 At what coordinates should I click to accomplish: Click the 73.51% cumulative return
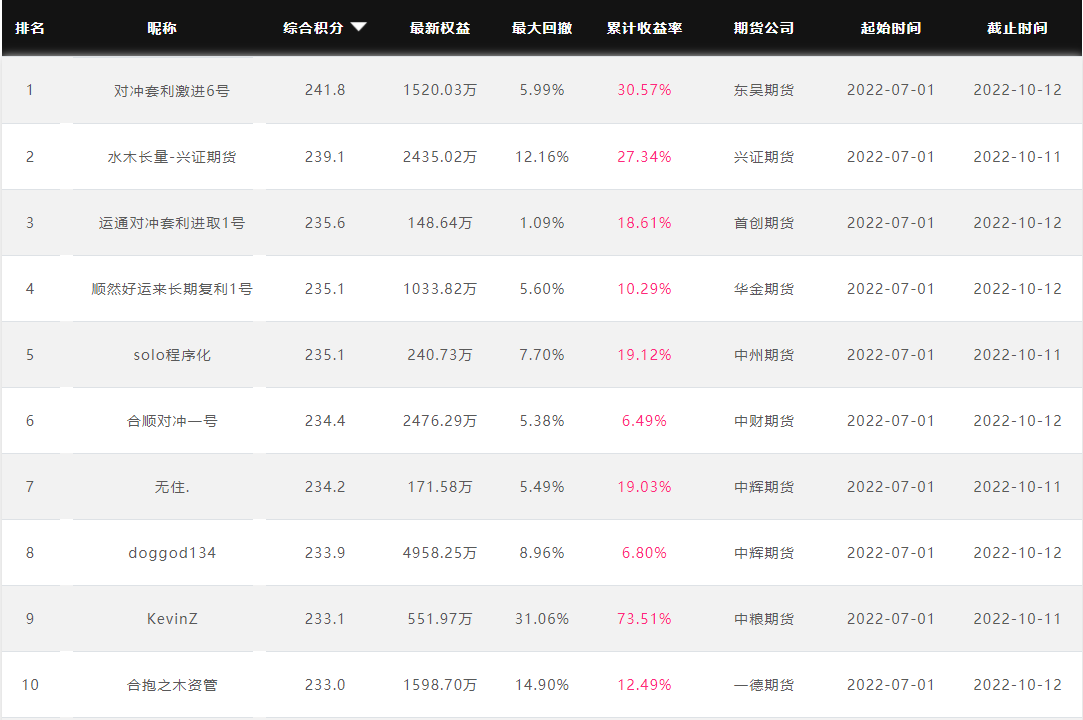[644, 618]
